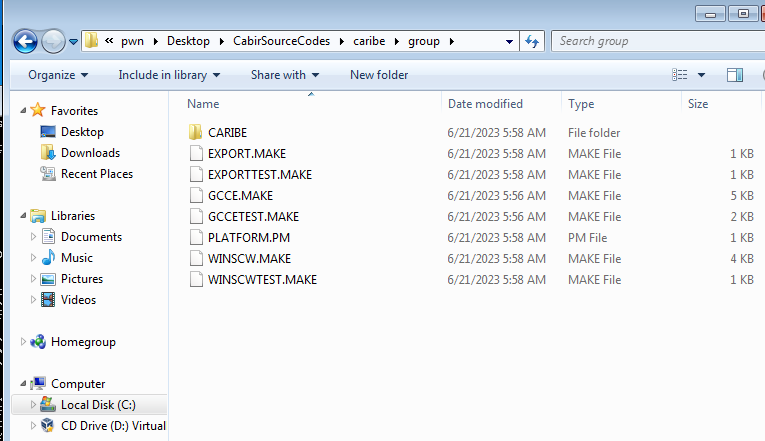
Task: Open Recent Places in Favorites
Action: [x=97, y=174]
